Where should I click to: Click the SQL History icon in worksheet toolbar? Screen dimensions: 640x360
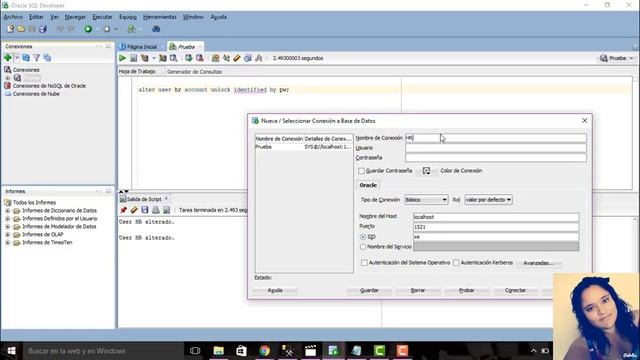(x=248, y=58)
